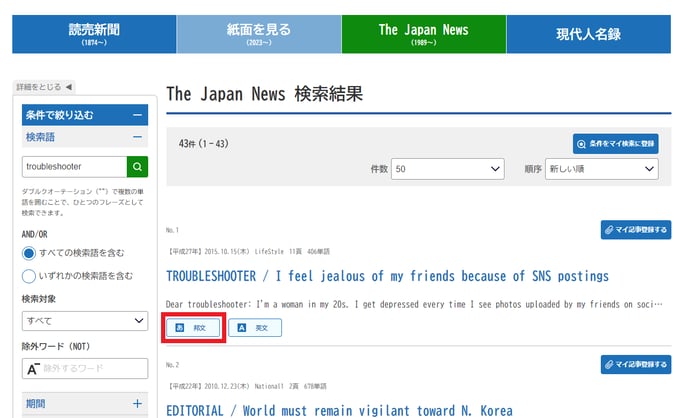Register second article to My Articles
This screenshot has height=418, width=688.
[x=635, y=365]
